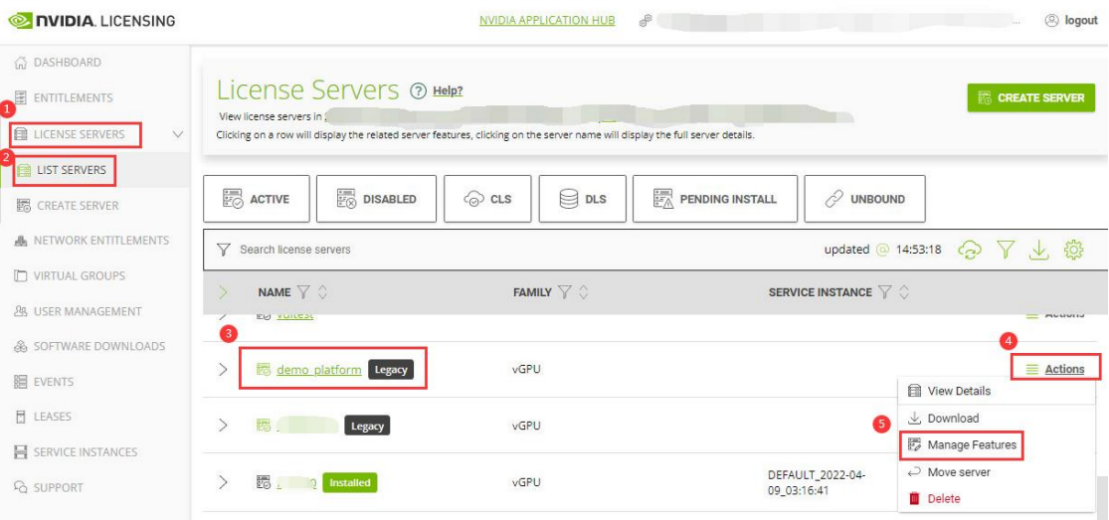Expand the demo_platform server row
This screenshot has height=520, width=1109.
click(223, 370)
